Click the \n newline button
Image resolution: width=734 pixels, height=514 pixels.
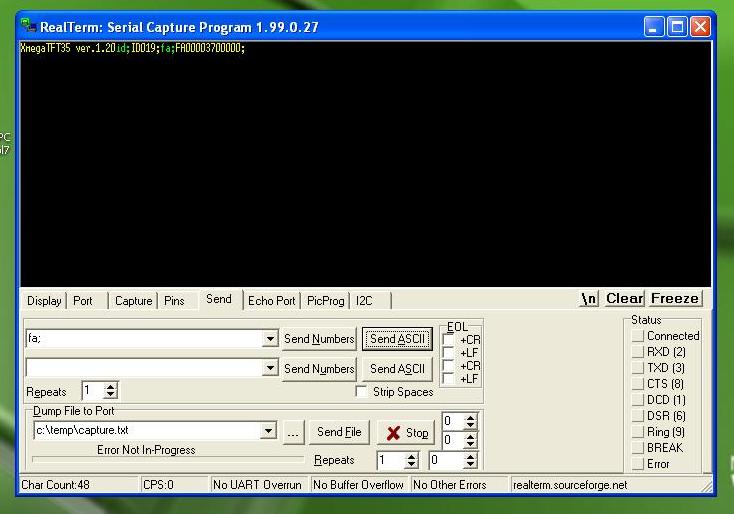tap(589, 299)
